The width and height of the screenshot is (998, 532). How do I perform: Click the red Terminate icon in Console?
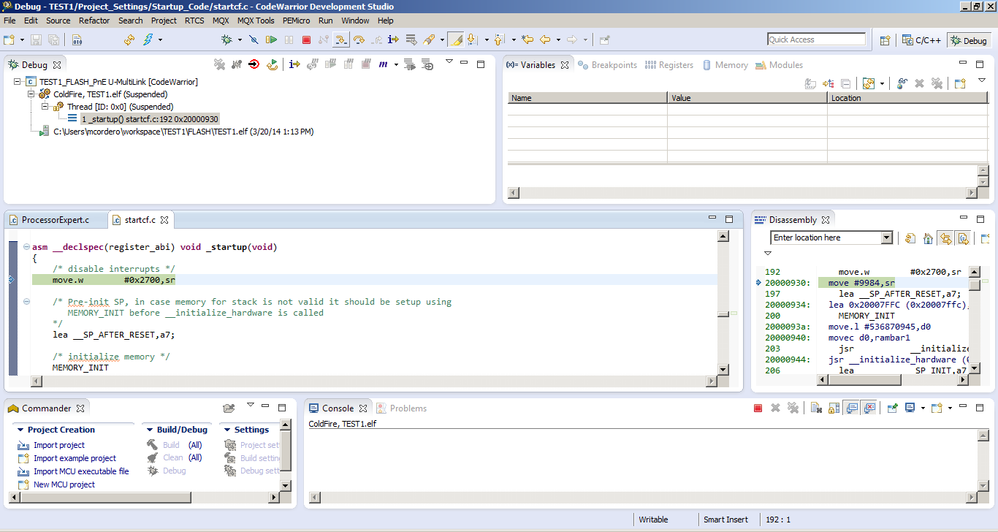point(758,408)
